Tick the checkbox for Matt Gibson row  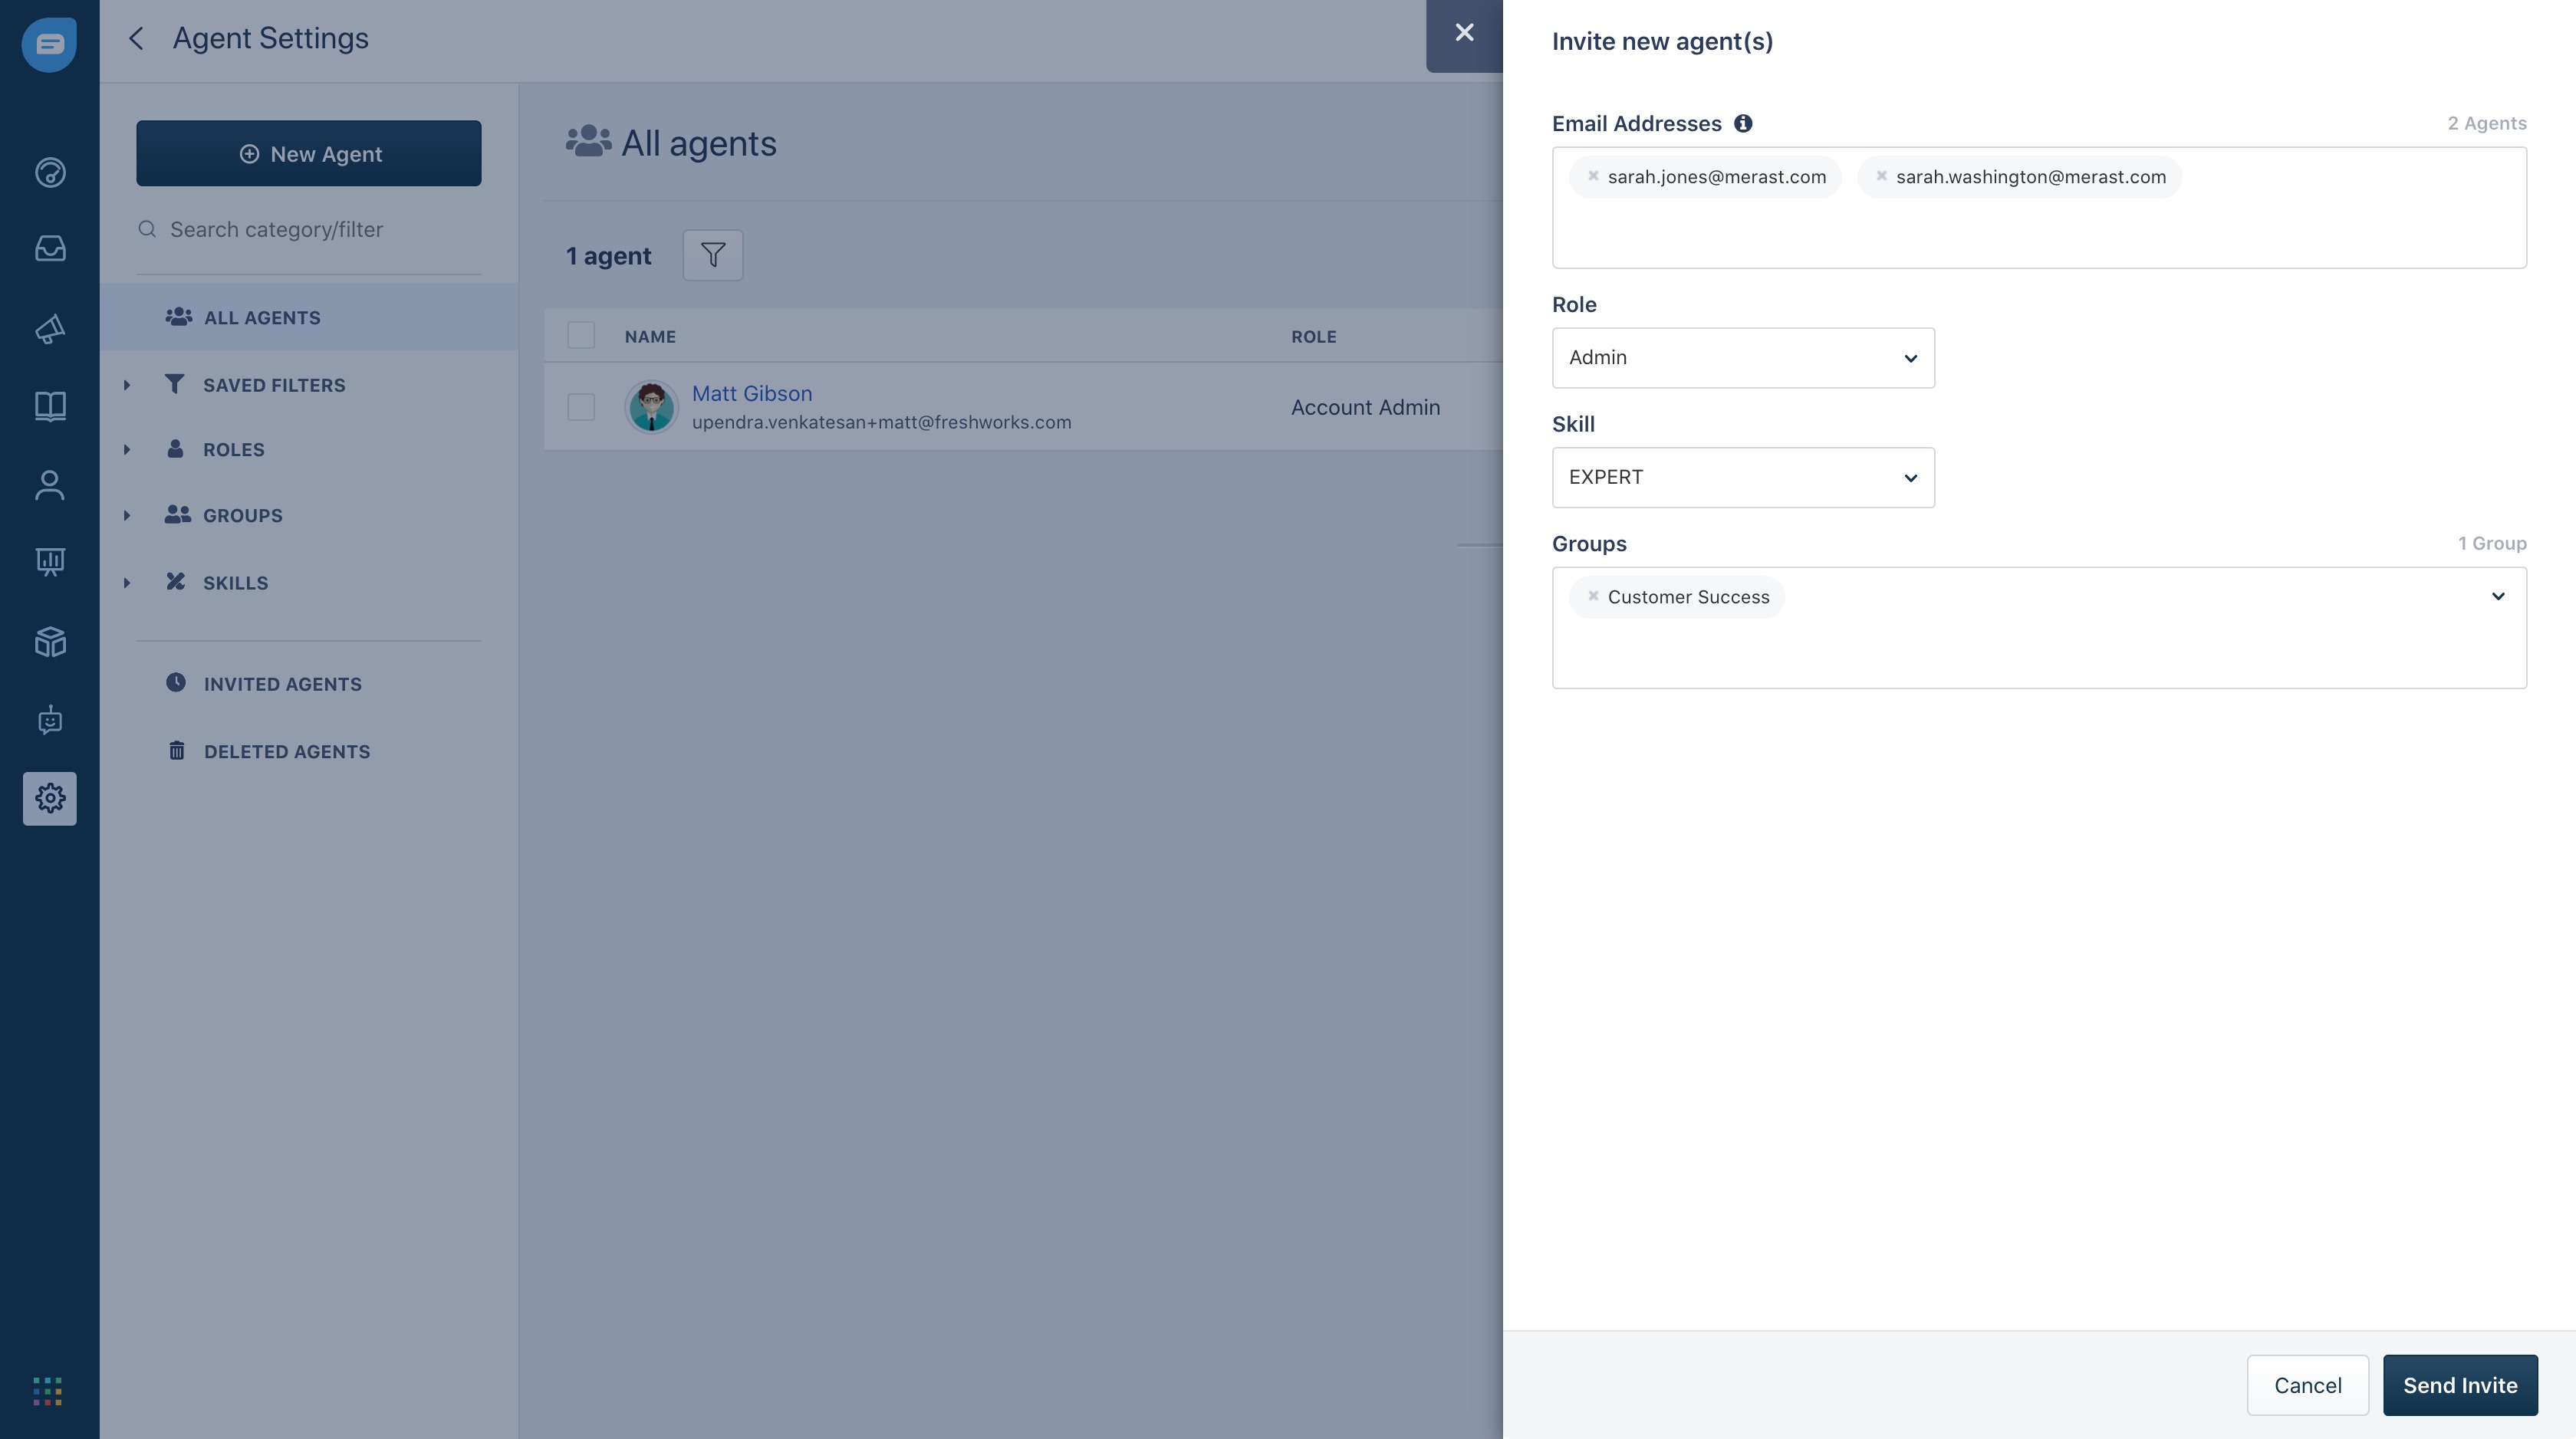coord(581,407)
